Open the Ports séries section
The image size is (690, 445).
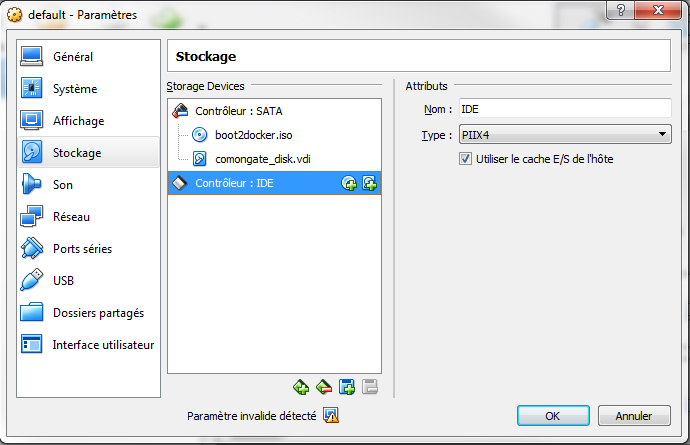coord(88,249)
